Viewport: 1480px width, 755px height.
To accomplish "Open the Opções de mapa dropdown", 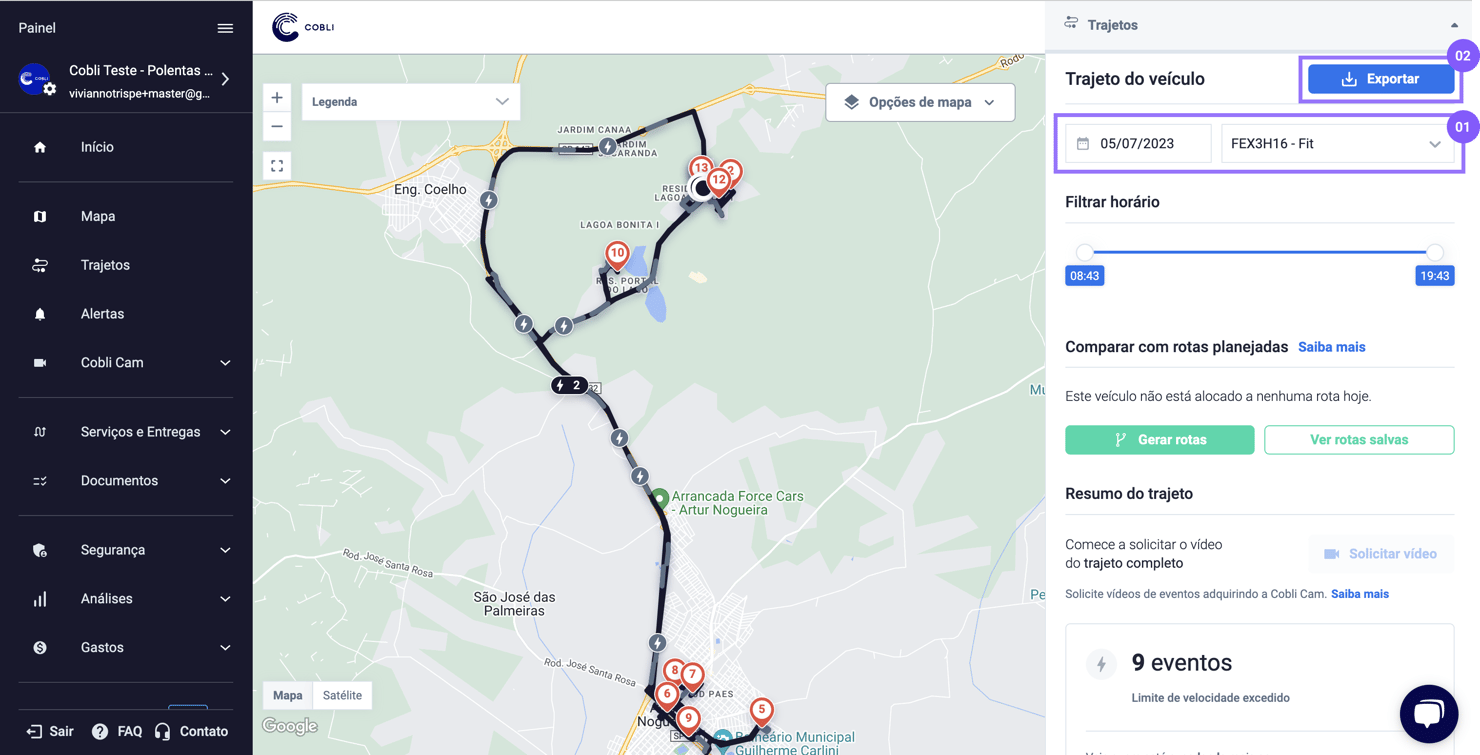I will pos(919,101).
